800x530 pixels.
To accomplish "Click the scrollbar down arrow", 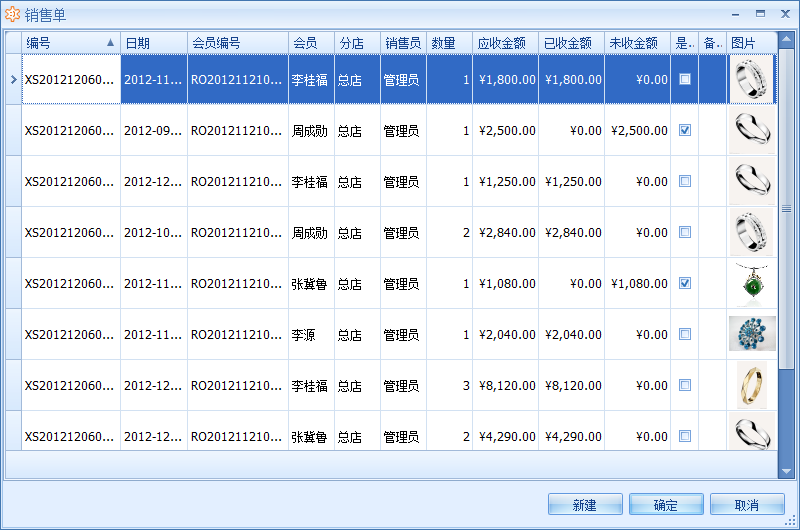I will [786, 471].
